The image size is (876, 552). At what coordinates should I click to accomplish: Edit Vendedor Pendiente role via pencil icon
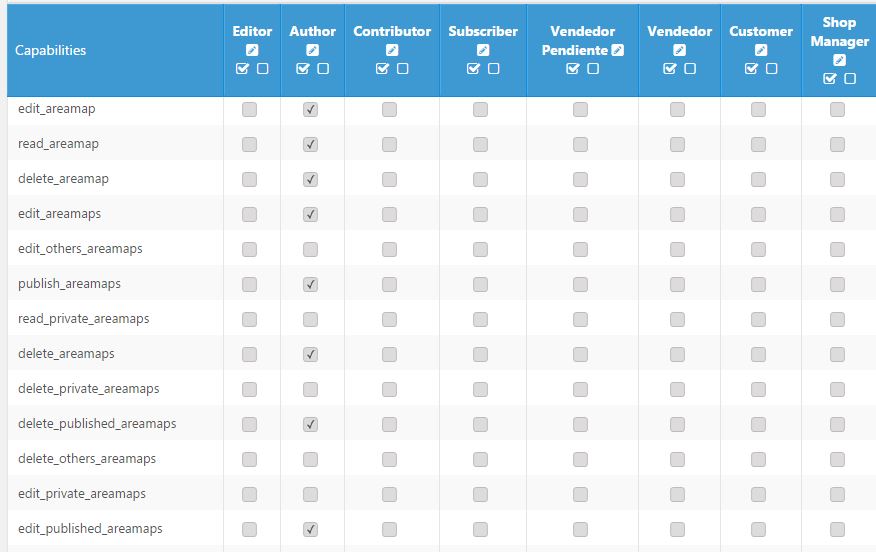pyautogui.click(x=617, y=50)
